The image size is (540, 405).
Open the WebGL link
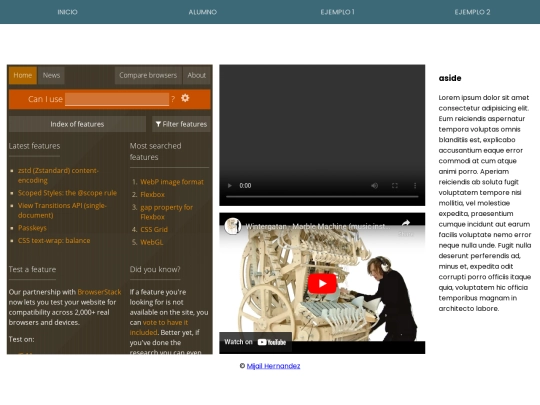pos(152,242)
